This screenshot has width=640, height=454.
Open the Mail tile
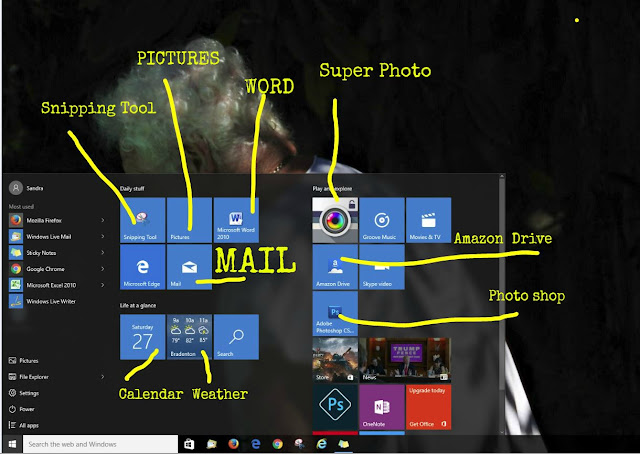[189, 267]
